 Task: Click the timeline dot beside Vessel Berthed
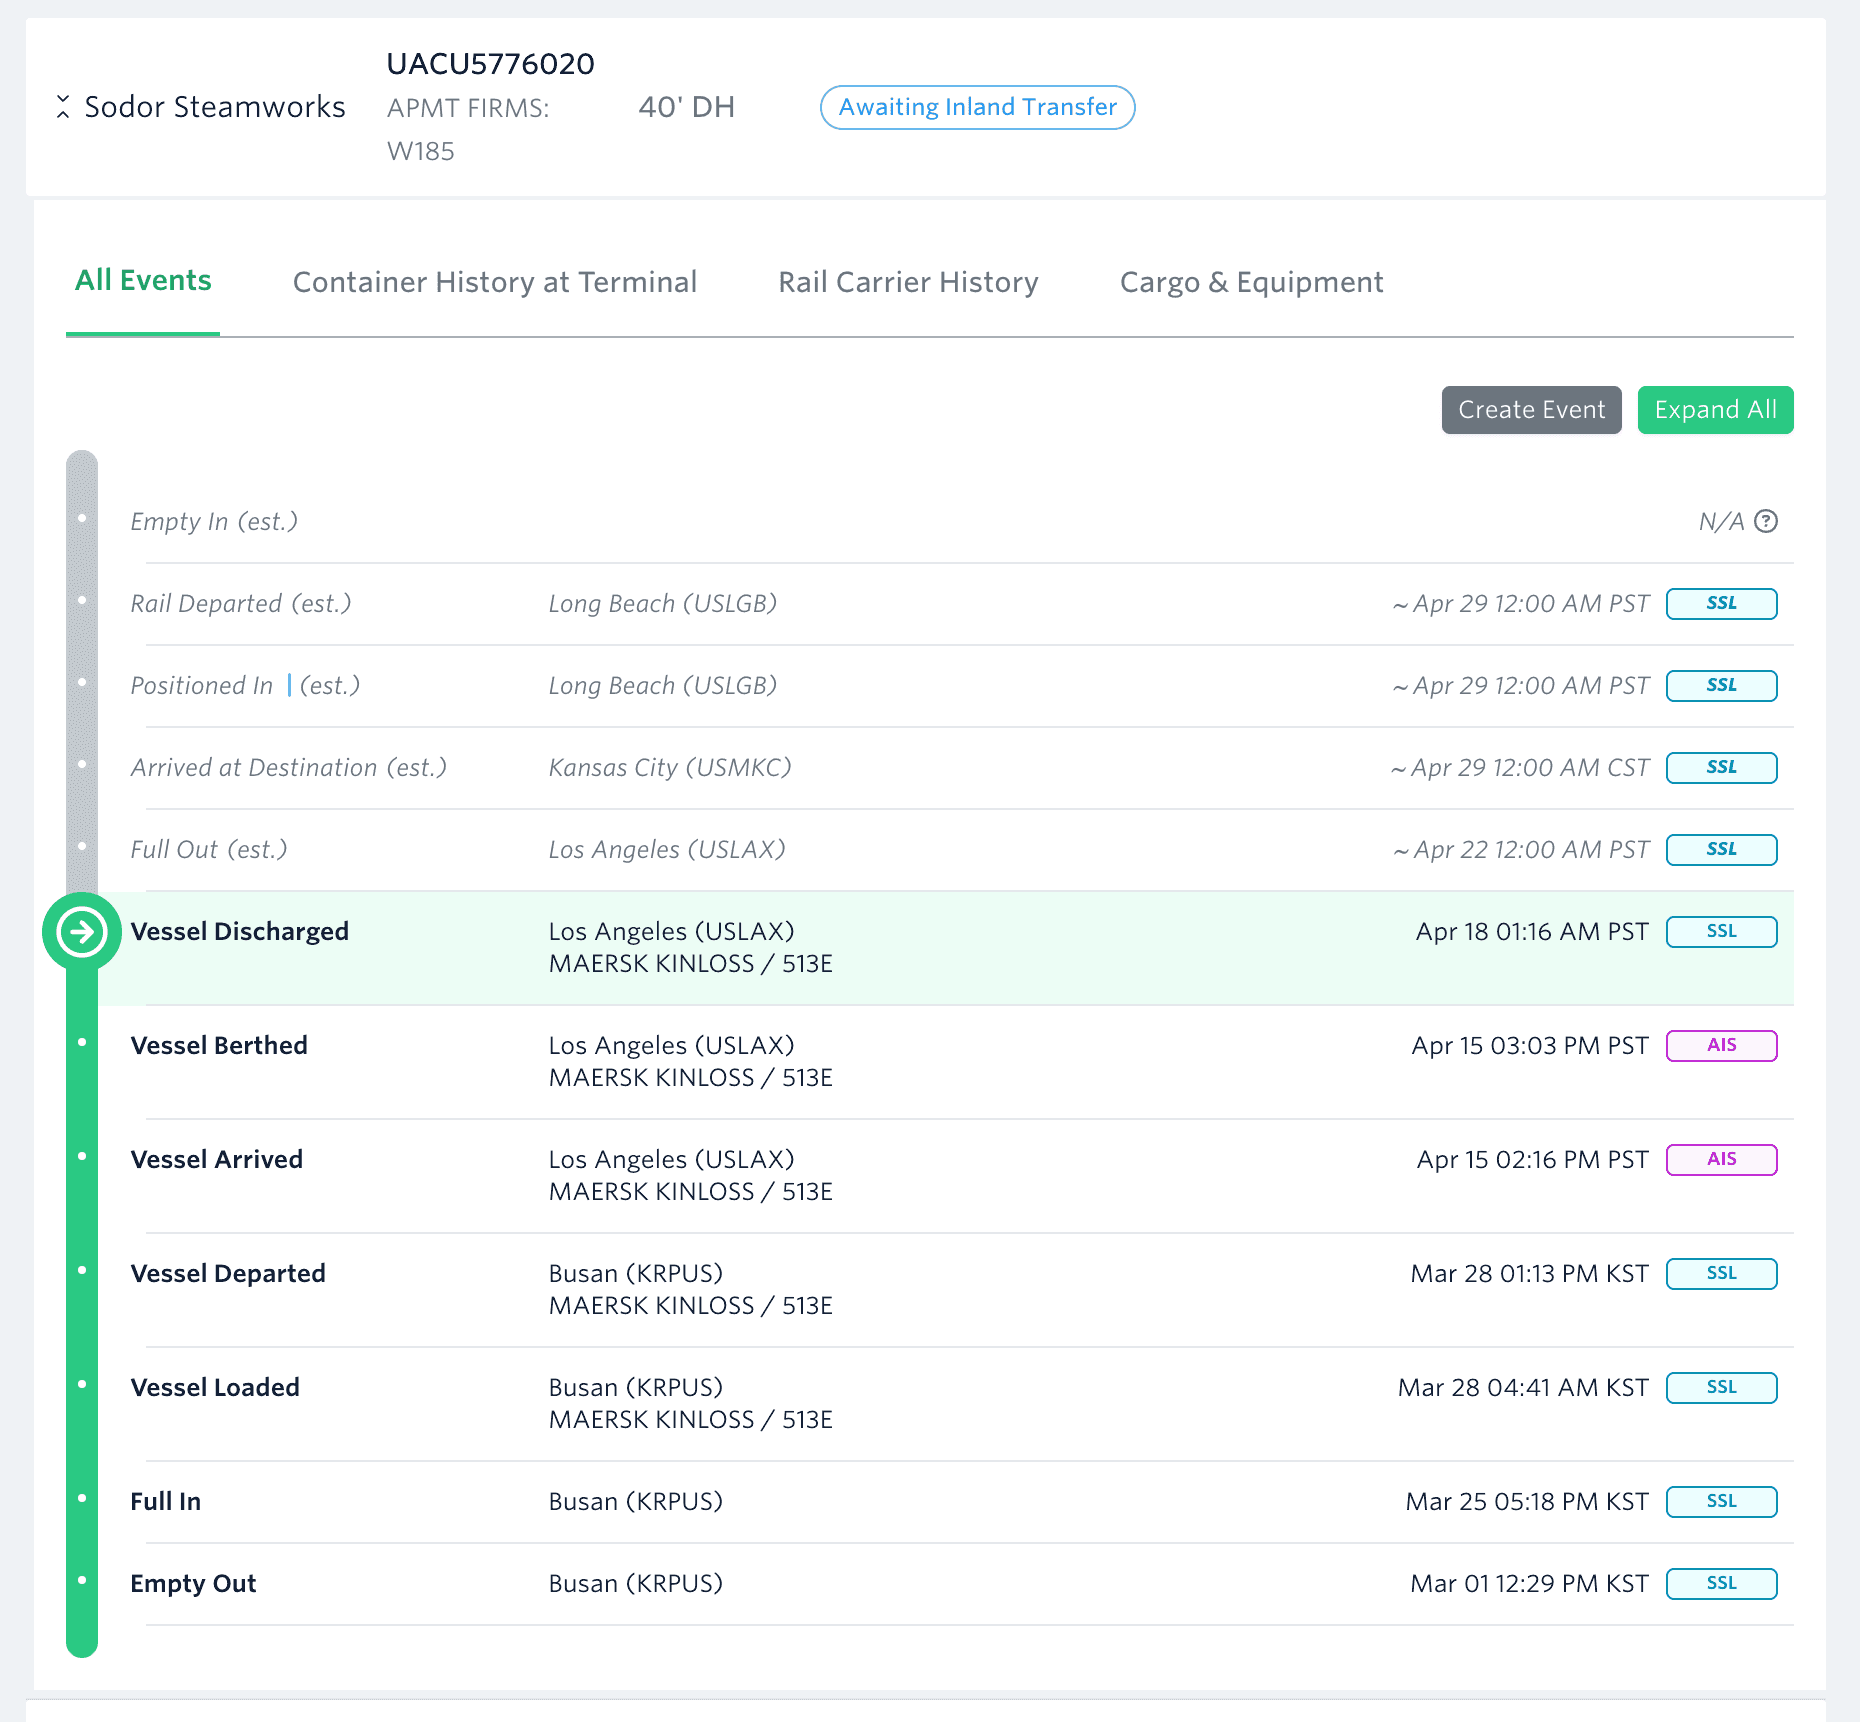pos(82,1042)
